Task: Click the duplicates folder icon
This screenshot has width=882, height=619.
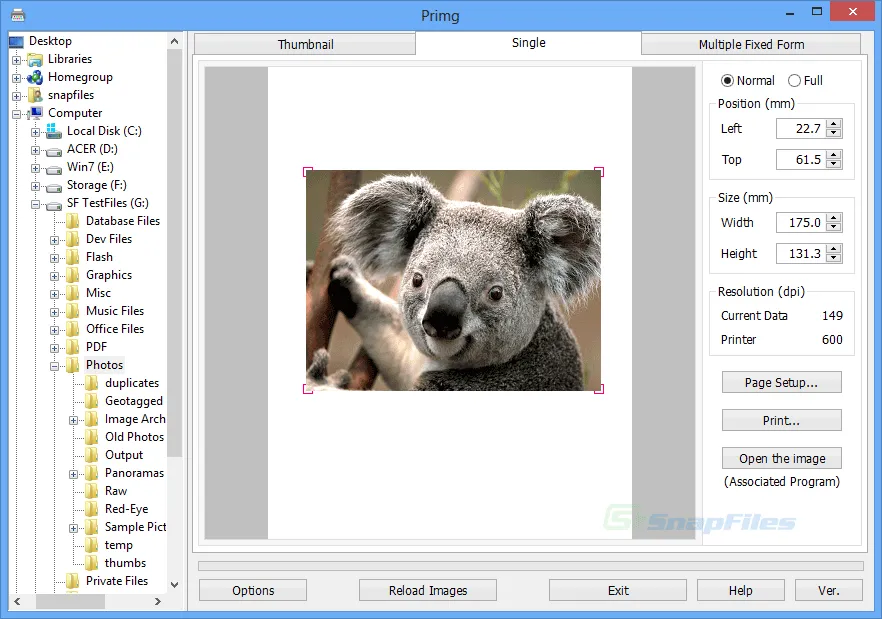Action: pyautogui.click(x=92, y=383)
